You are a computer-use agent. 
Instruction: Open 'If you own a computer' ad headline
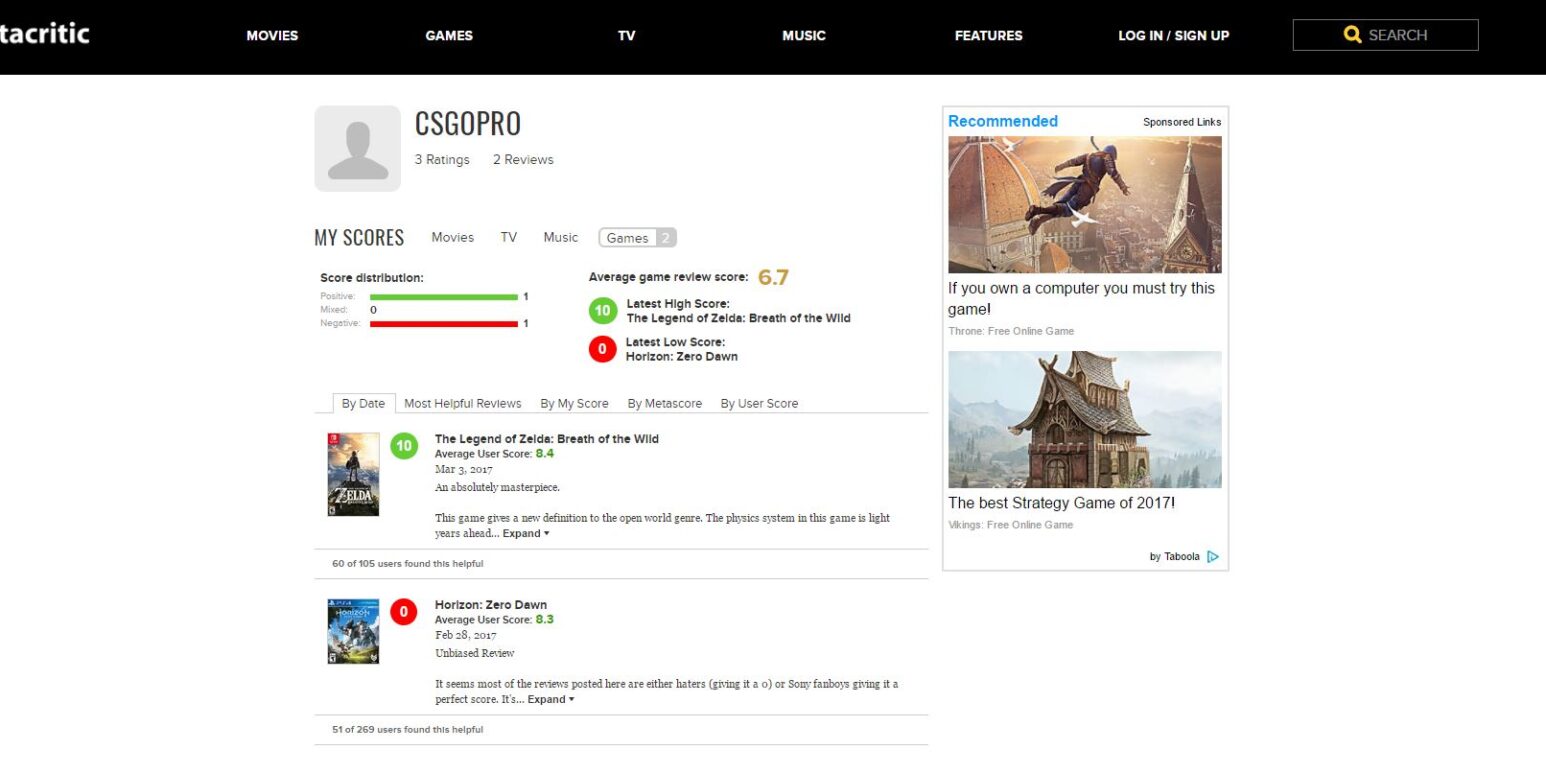coord(1082,299)
